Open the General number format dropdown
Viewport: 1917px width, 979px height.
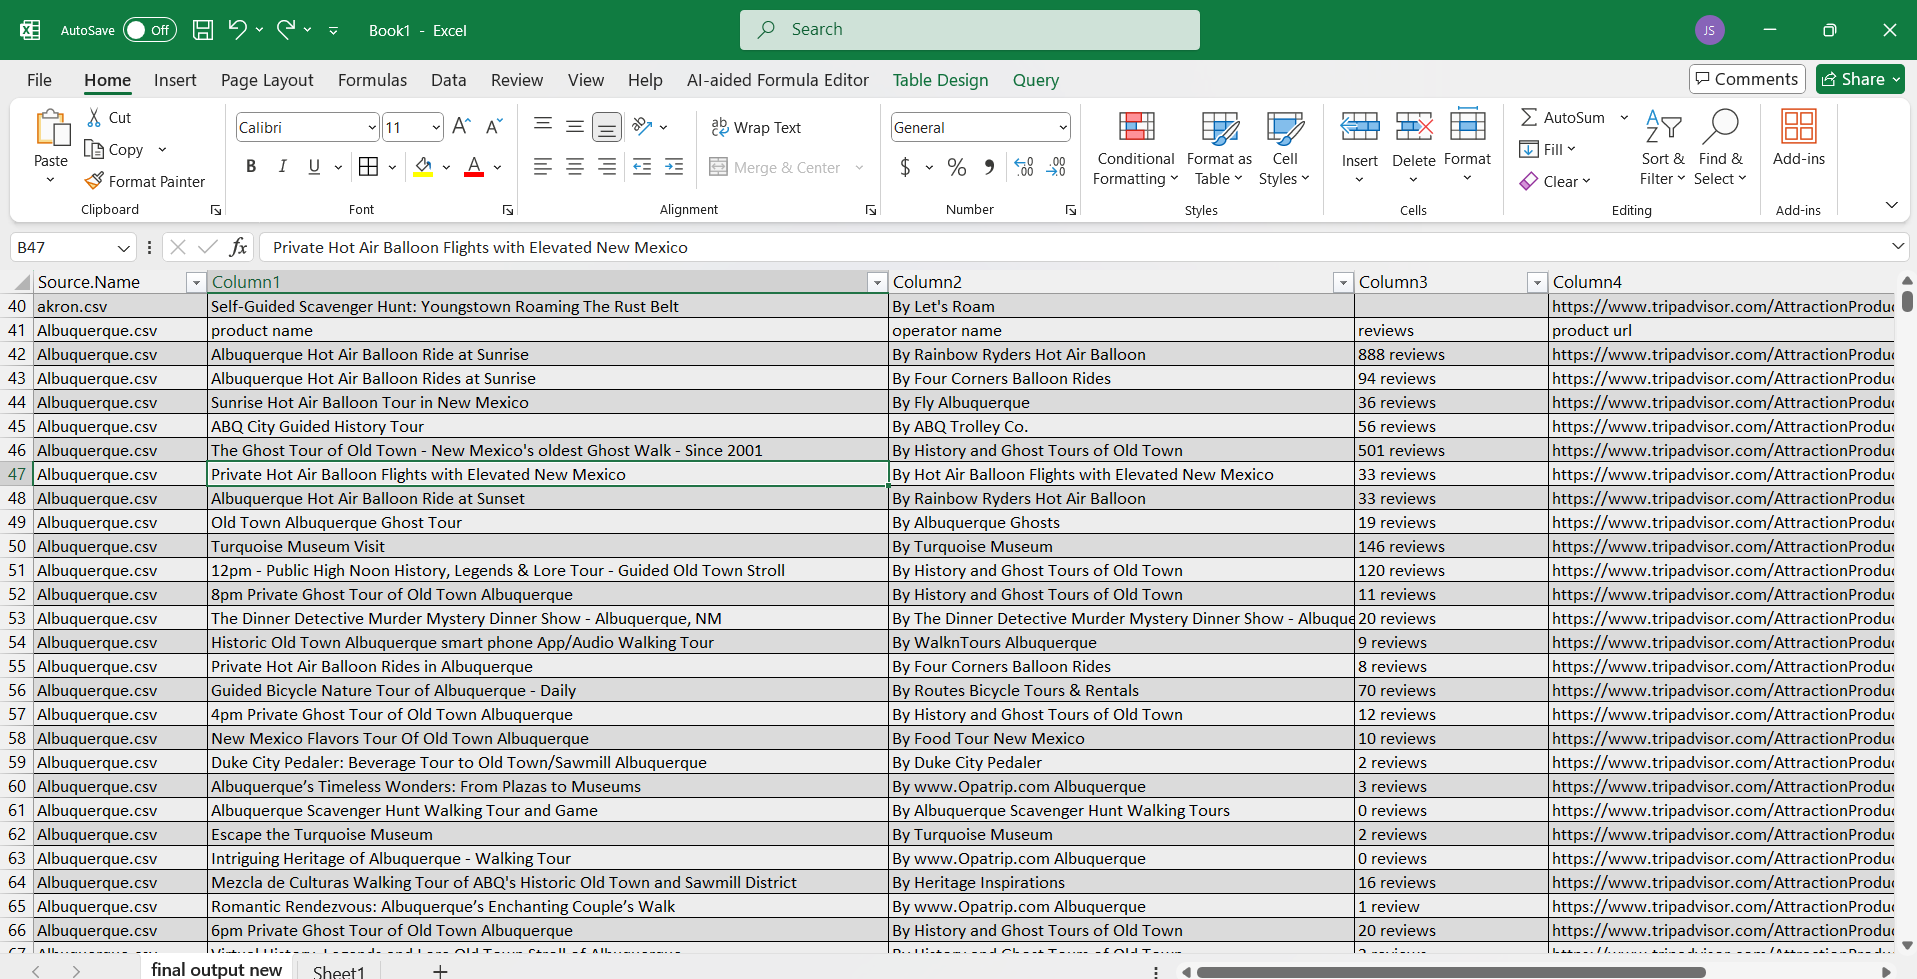click(1062, 127)
